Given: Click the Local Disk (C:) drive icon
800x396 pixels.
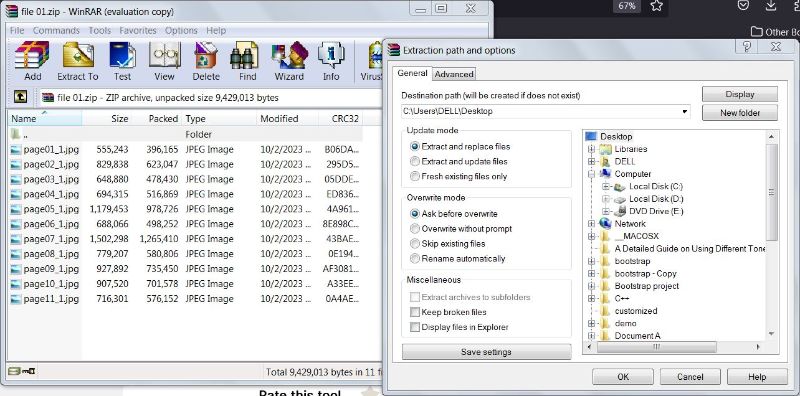Looking at the screenshot, I should click(620, 187).
